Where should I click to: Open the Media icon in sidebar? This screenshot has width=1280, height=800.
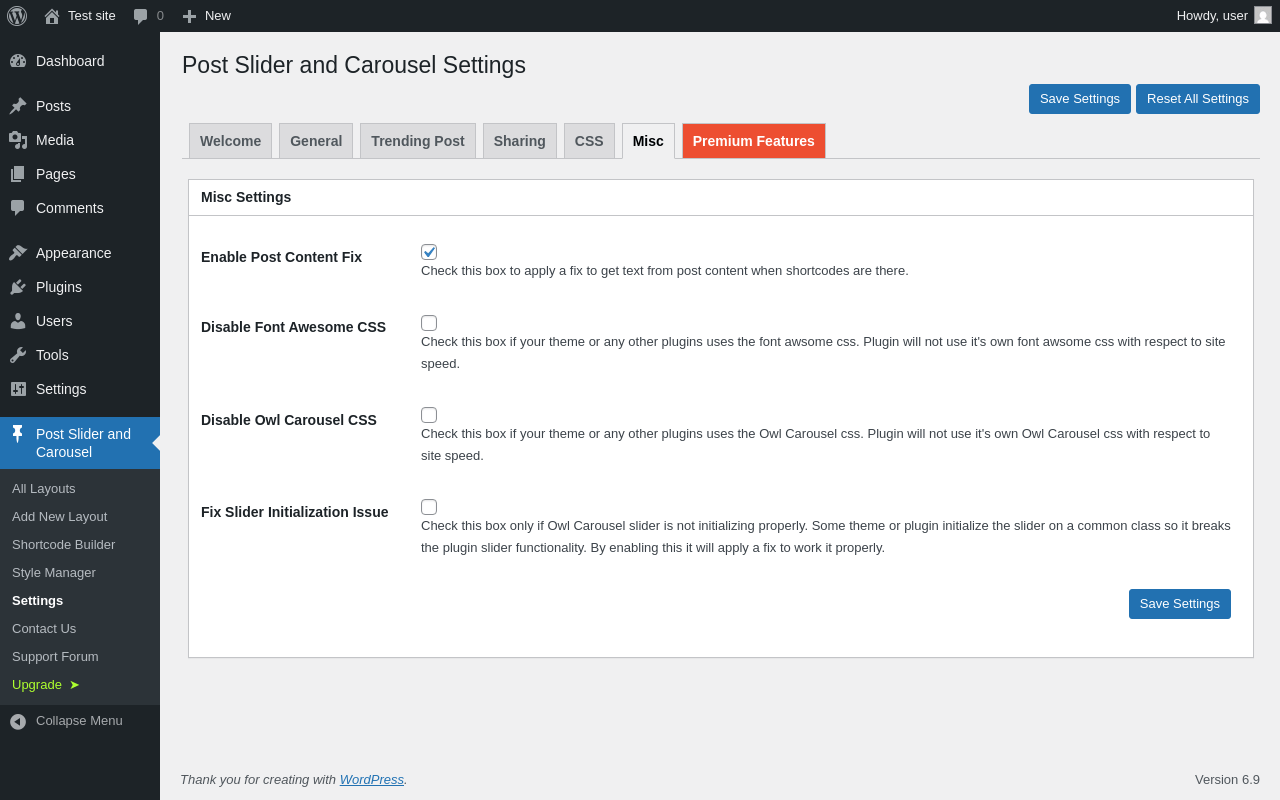tap(18, 140)
